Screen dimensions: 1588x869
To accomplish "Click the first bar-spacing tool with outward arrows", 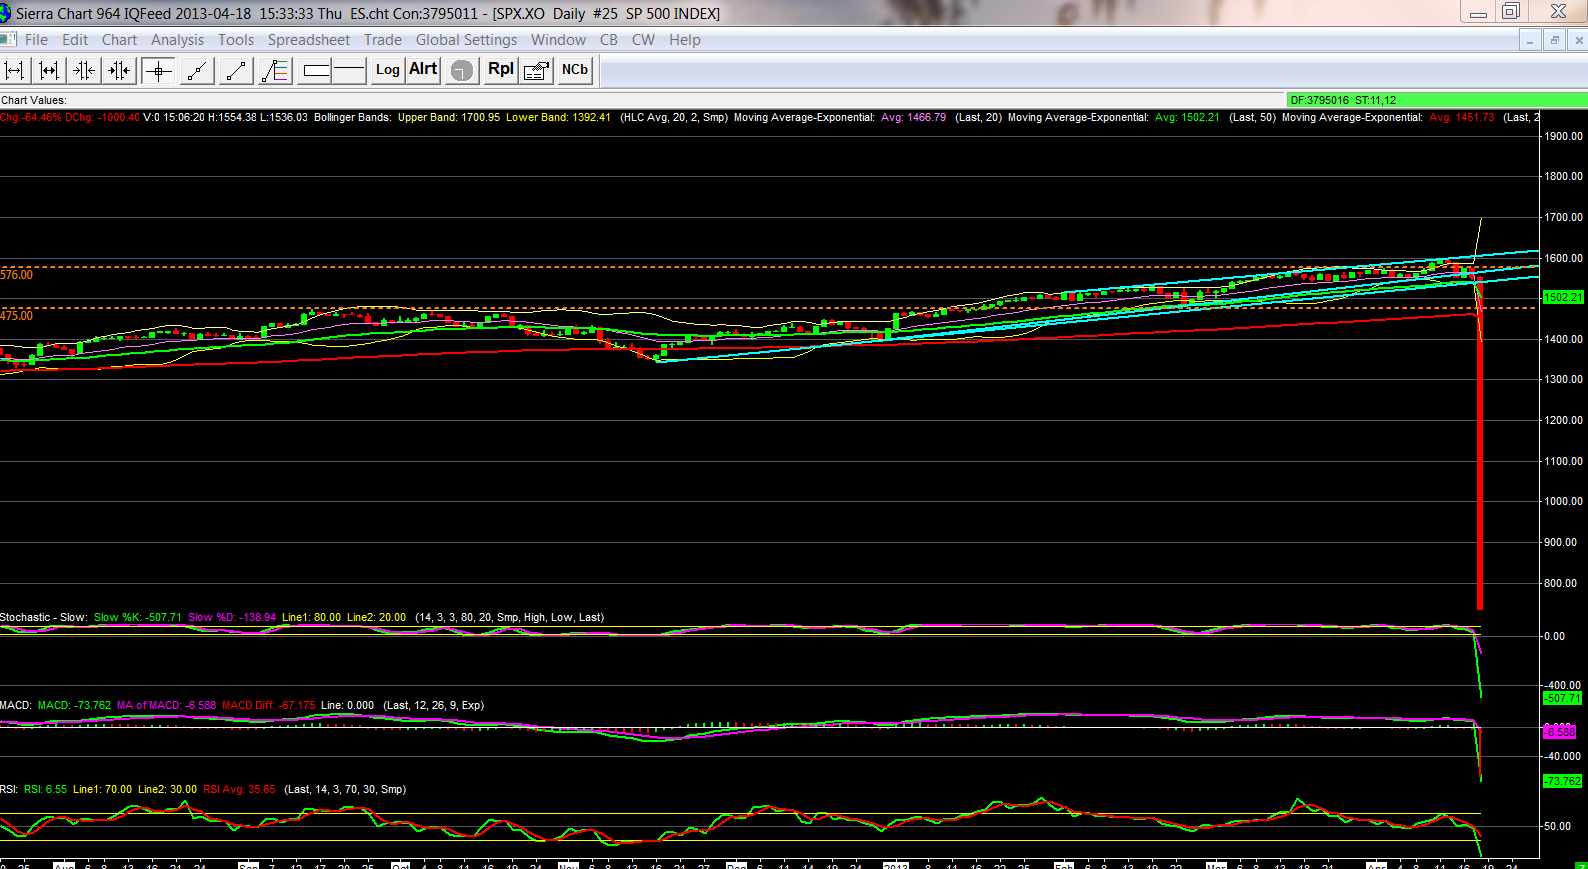I will click(15, 70).
